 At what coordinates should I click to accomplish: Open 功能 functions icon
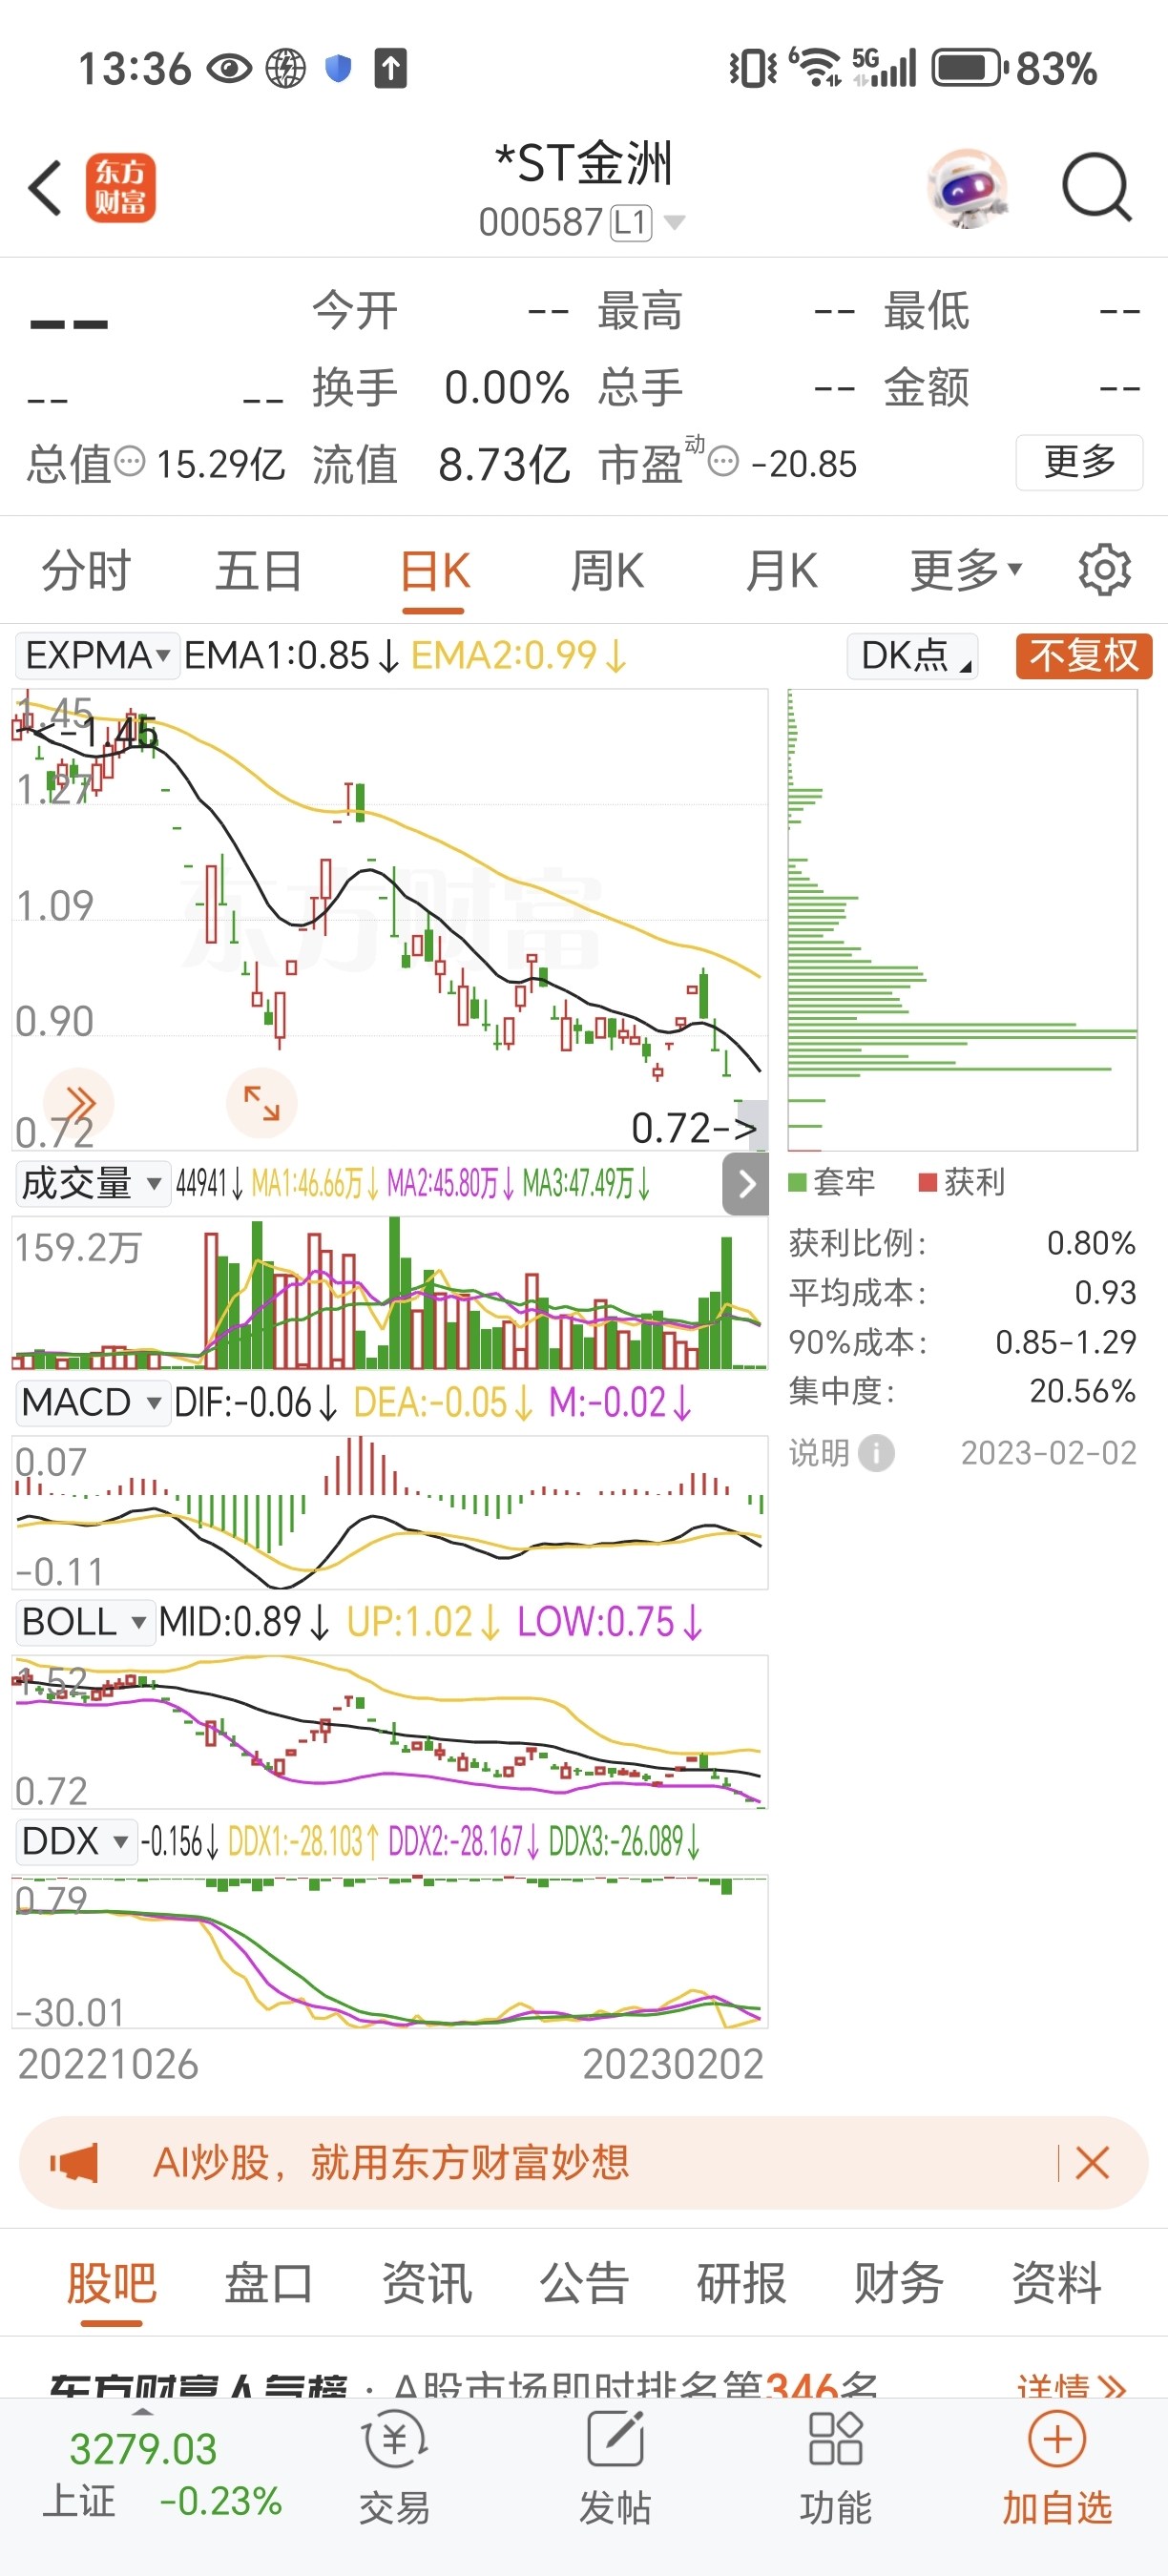click(835, 2467)
